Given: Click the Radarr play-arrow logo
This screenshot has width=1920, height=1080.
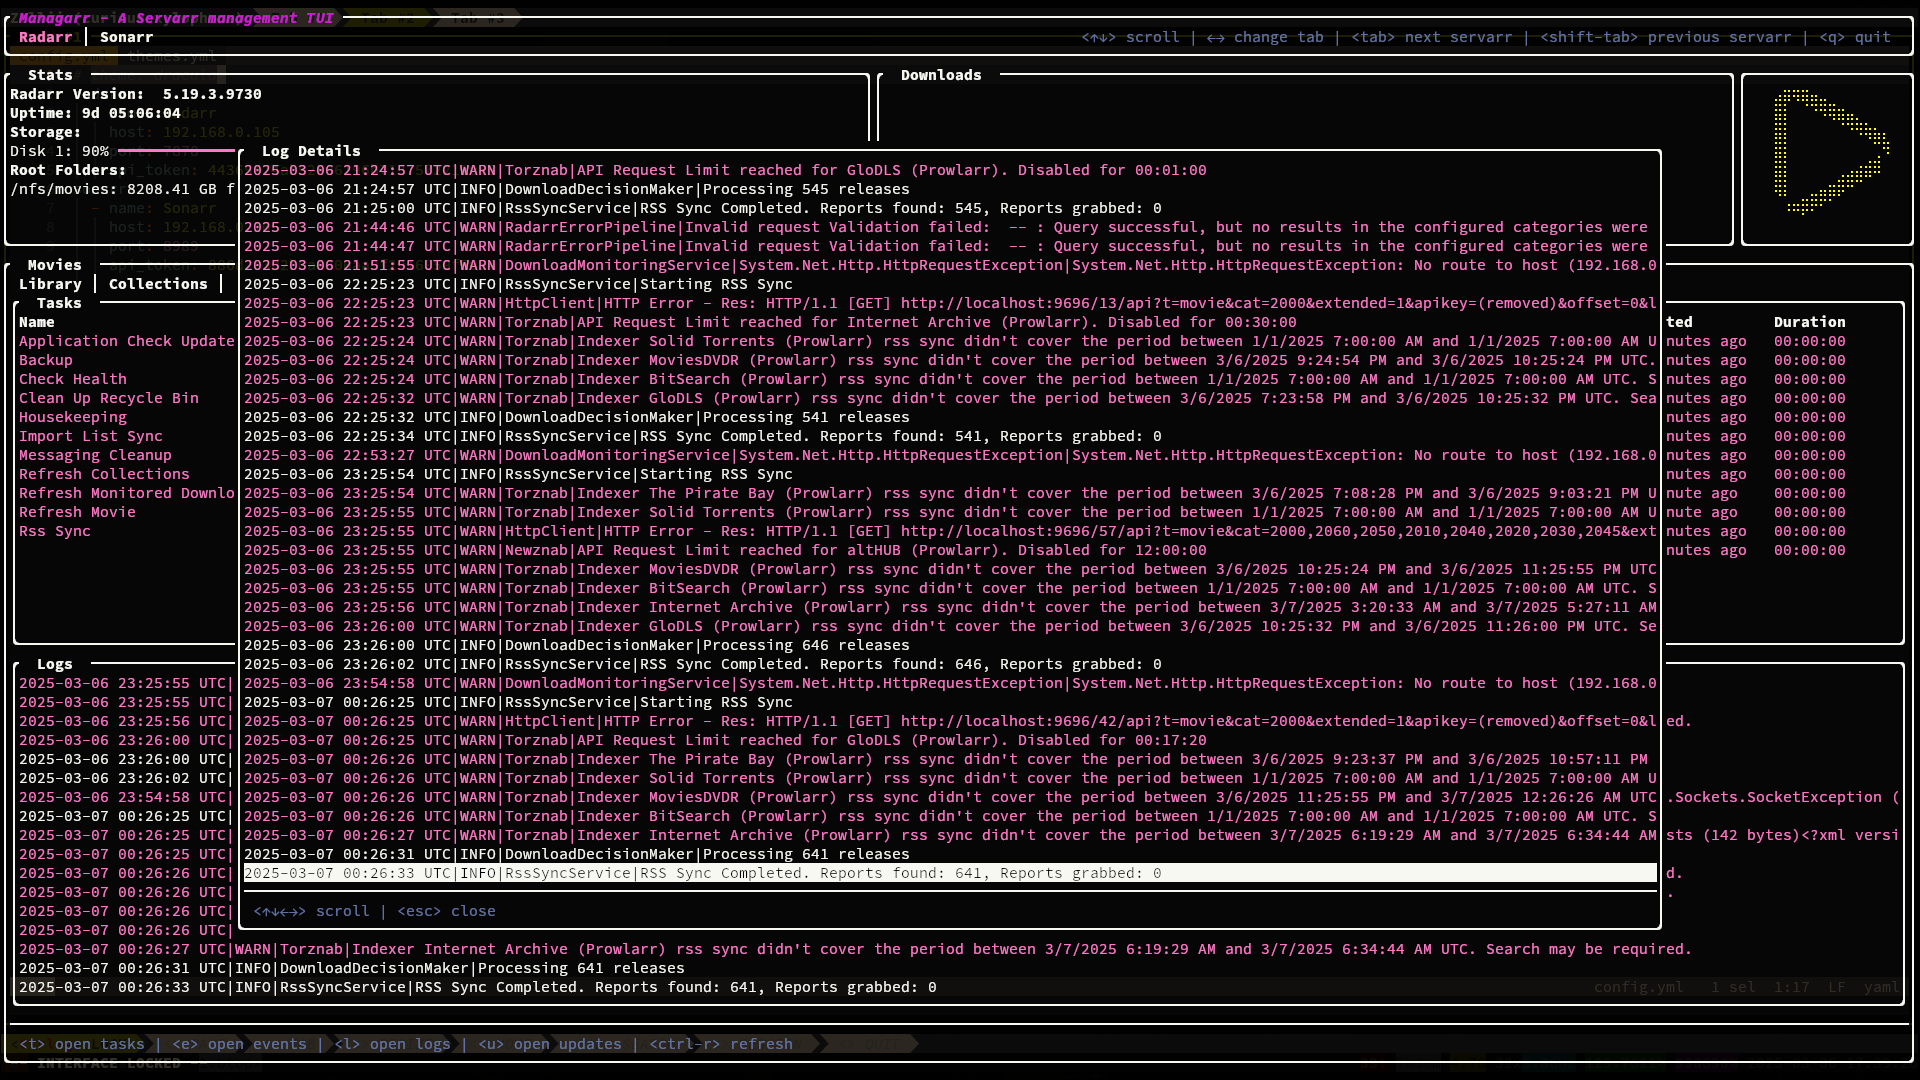Looking at the screenshot, I should tap(1828, 153).
